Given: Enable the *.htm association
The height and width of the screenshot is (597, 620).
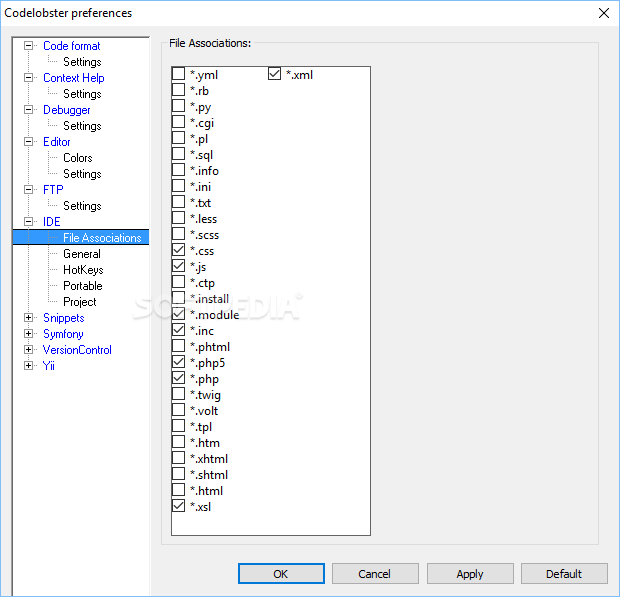Looking at the screenshot, I should pyautogui.click(x=178, y=442).
